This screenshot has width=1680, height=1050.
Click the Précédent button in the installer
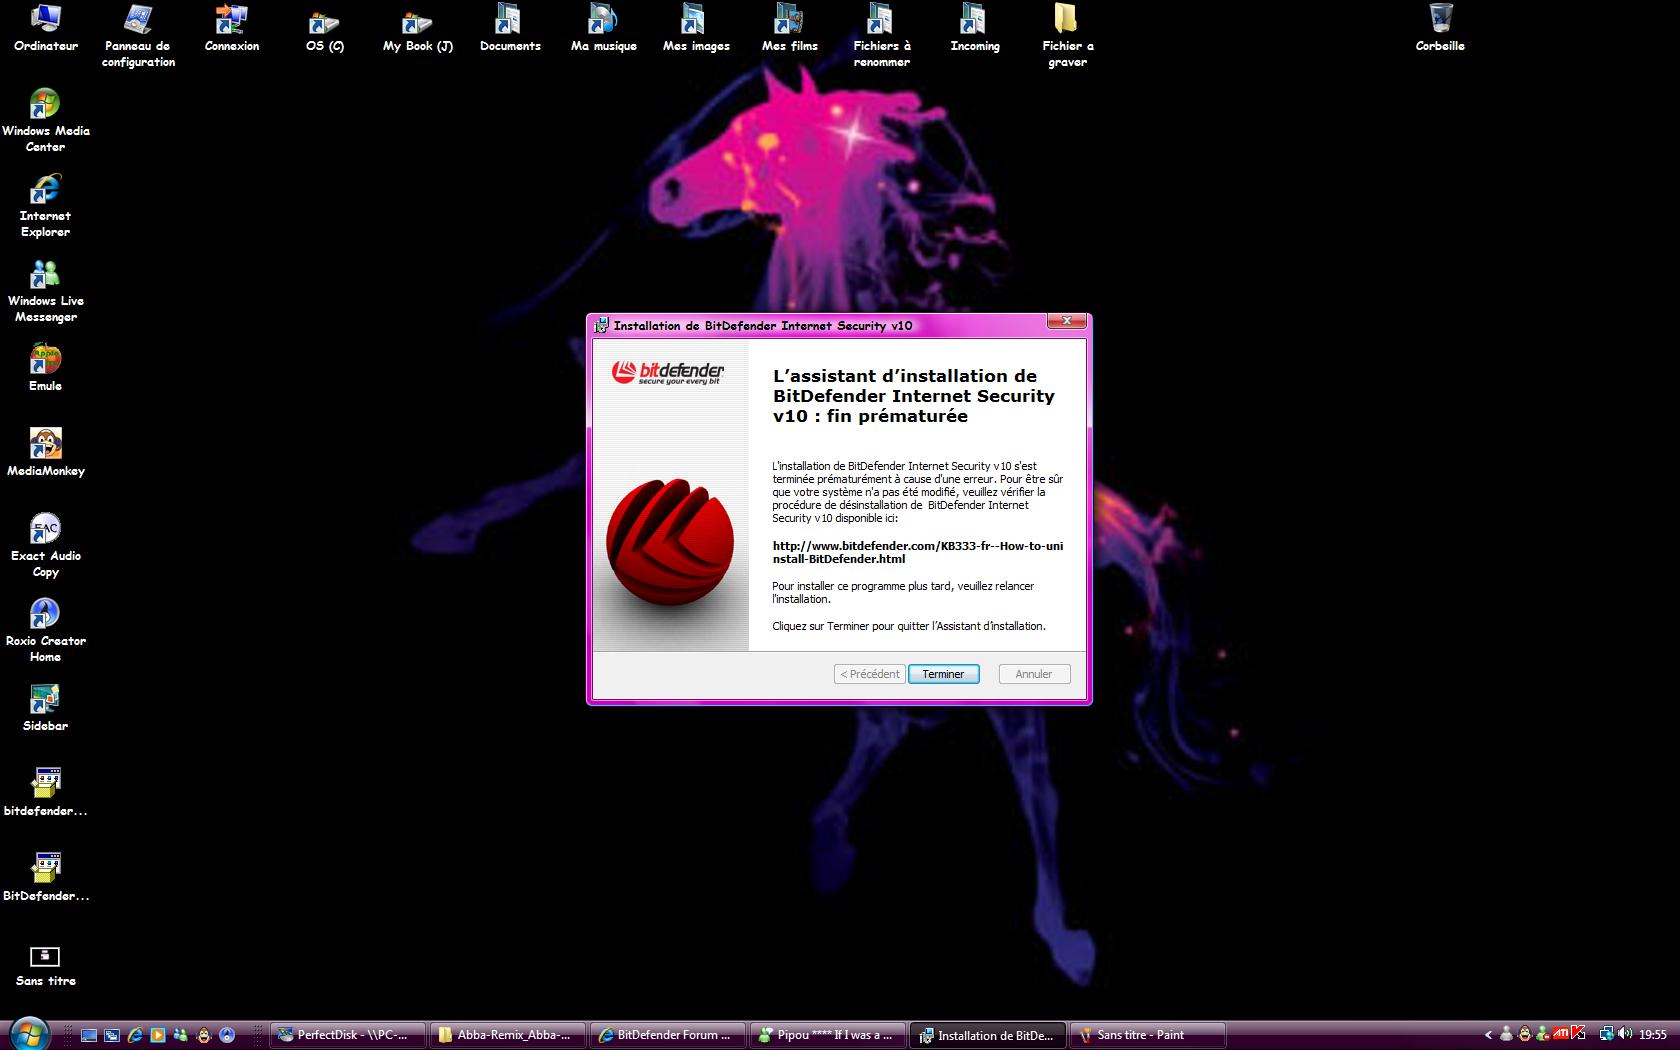coord(869,674)
